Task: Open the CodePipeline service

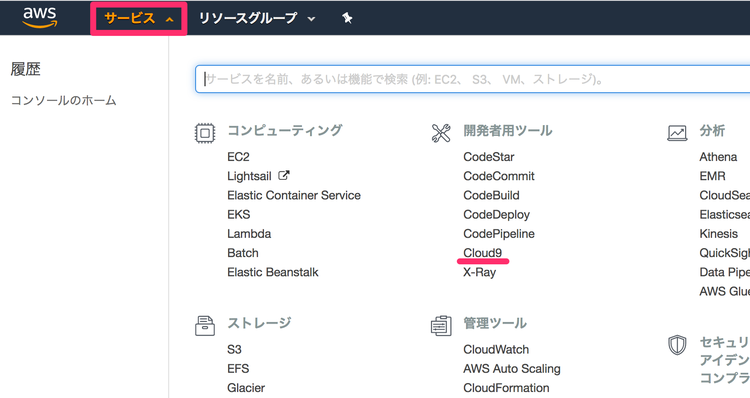Action: coord(499,234)
